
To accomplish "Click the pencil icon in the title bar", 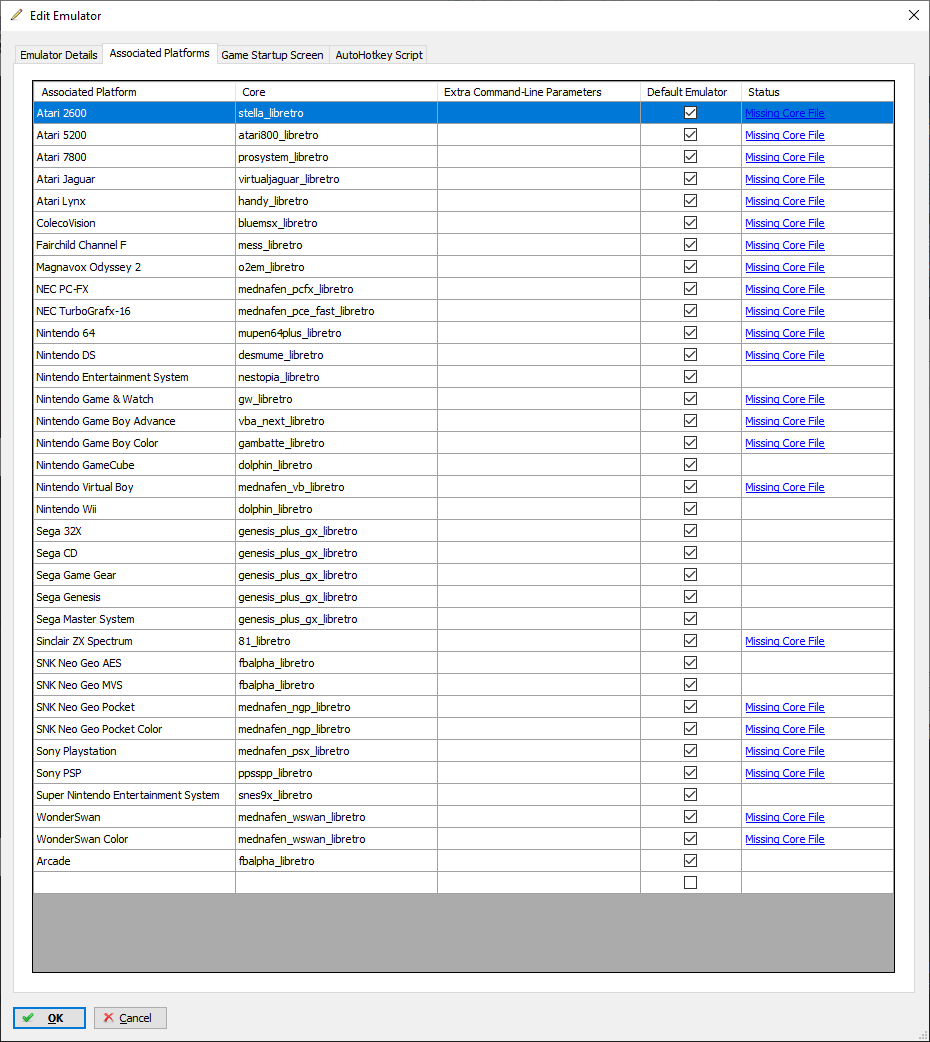I will (x=16, y=15).
